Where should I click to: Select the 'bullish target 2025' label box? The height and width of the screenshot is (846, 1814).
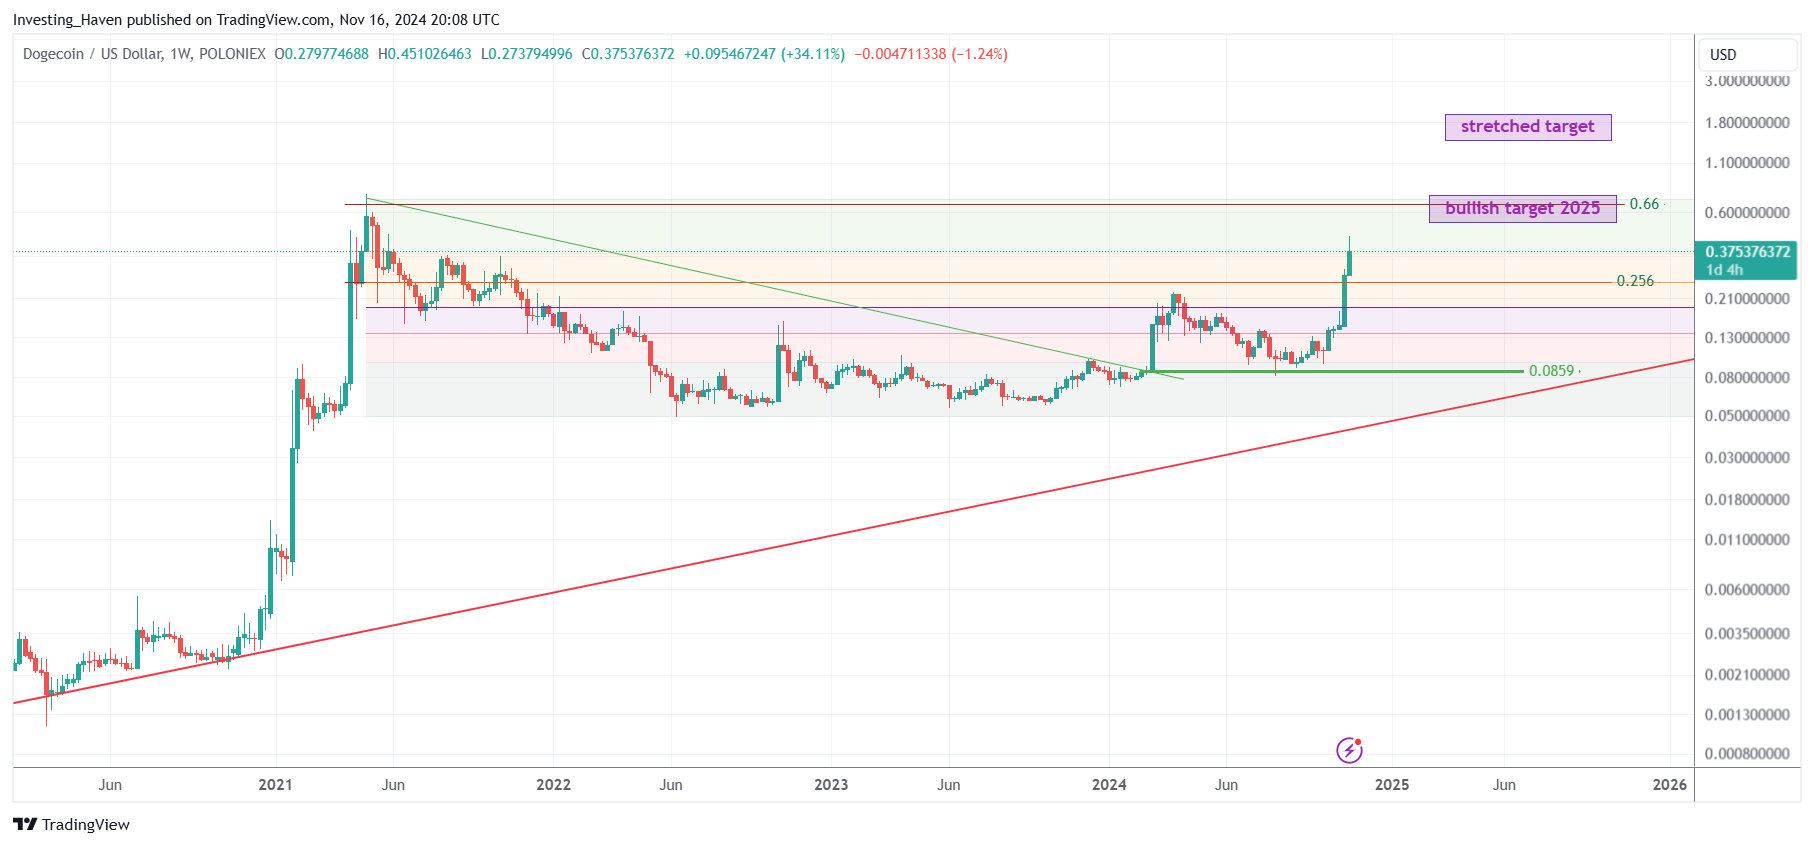coord(1523,208)
